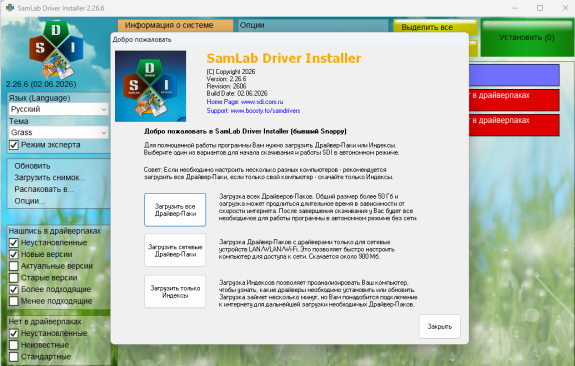Screen dimensions: 575x366
Task: Click the Опции header bar
Action: click(x=313, y=25)
